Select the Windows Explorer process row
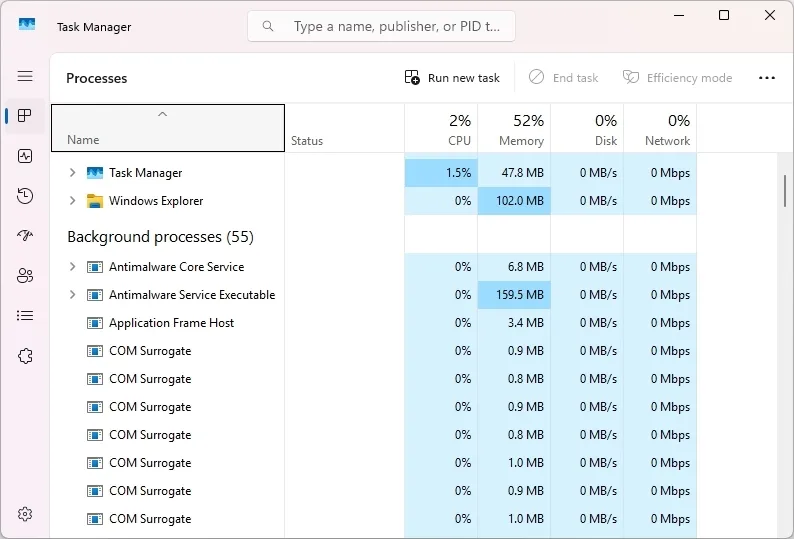Screen dimensions: 794x539 374,201
